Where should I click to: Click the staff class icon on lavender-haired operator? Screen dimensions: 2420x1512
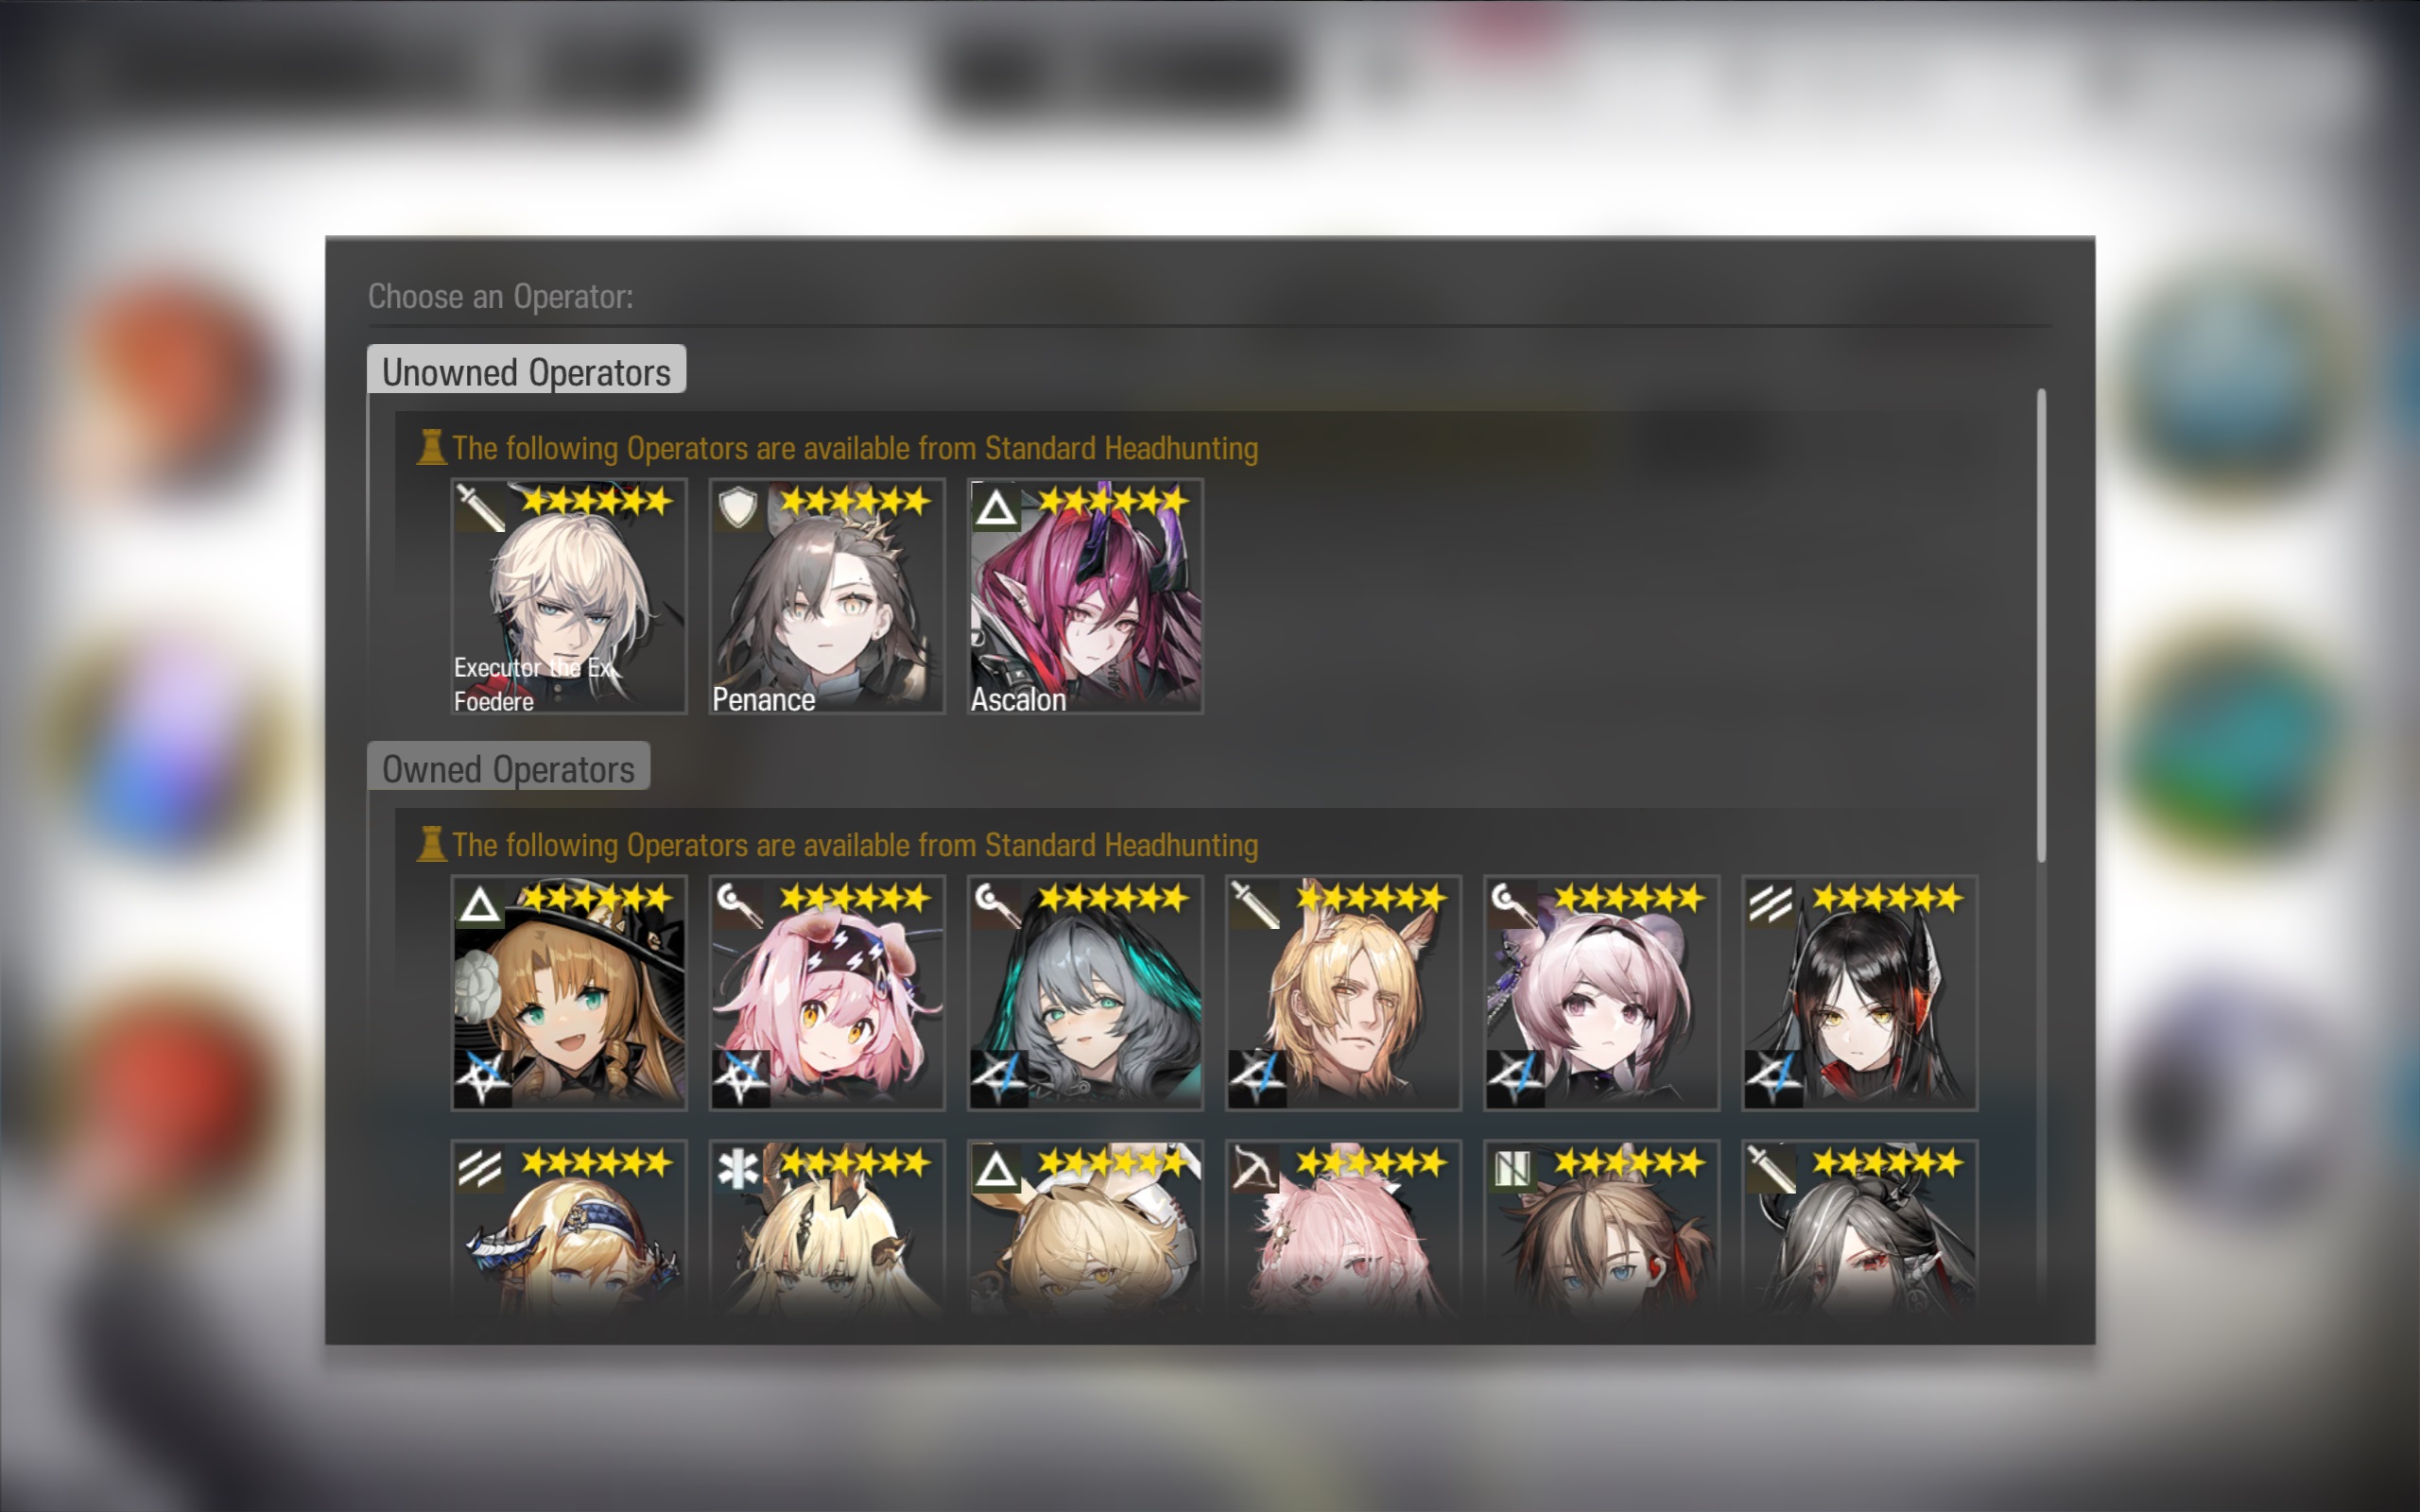[1512, 904]
